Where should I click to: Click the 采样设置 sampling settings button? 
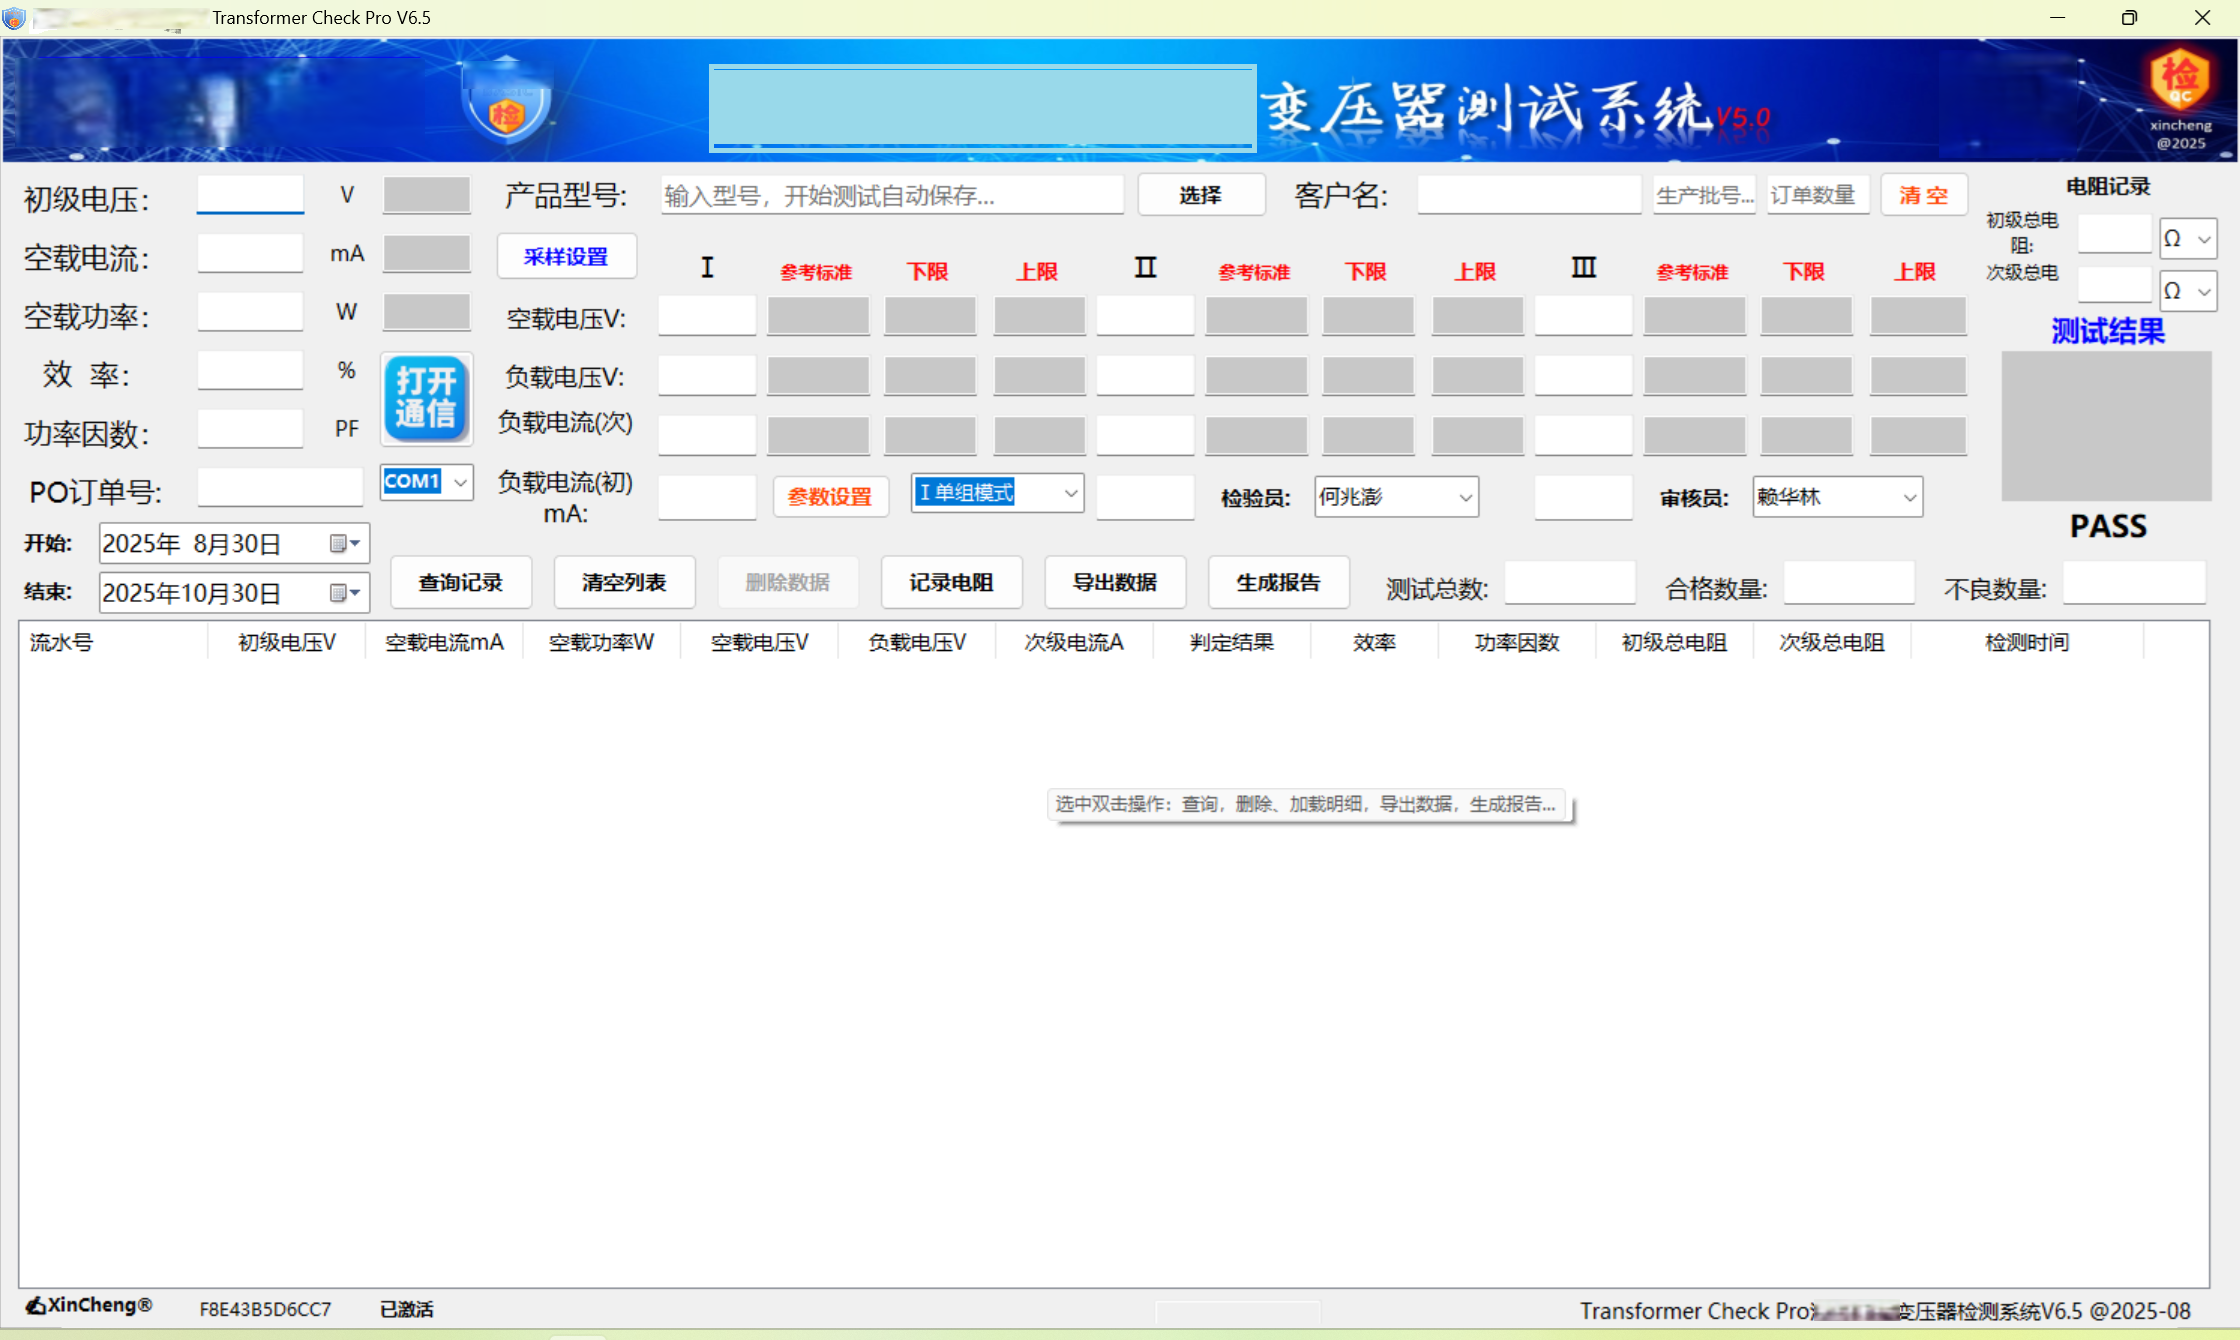click(566, 257)
